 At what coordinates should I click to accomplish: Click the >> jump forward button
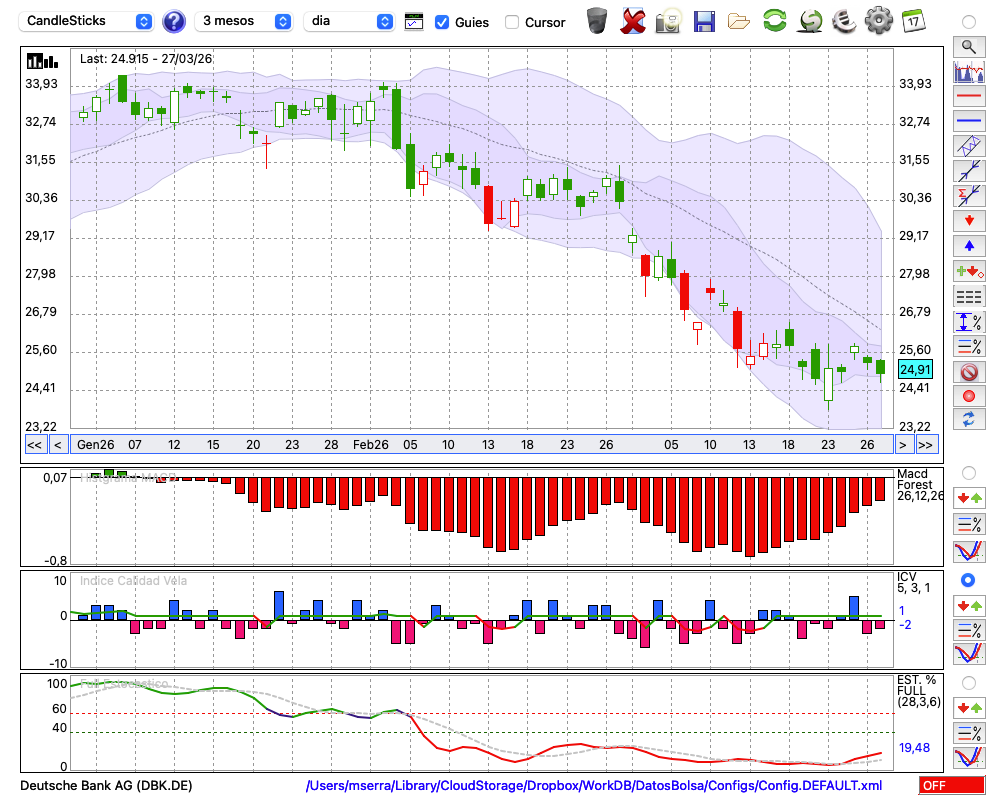click(926, 444)
